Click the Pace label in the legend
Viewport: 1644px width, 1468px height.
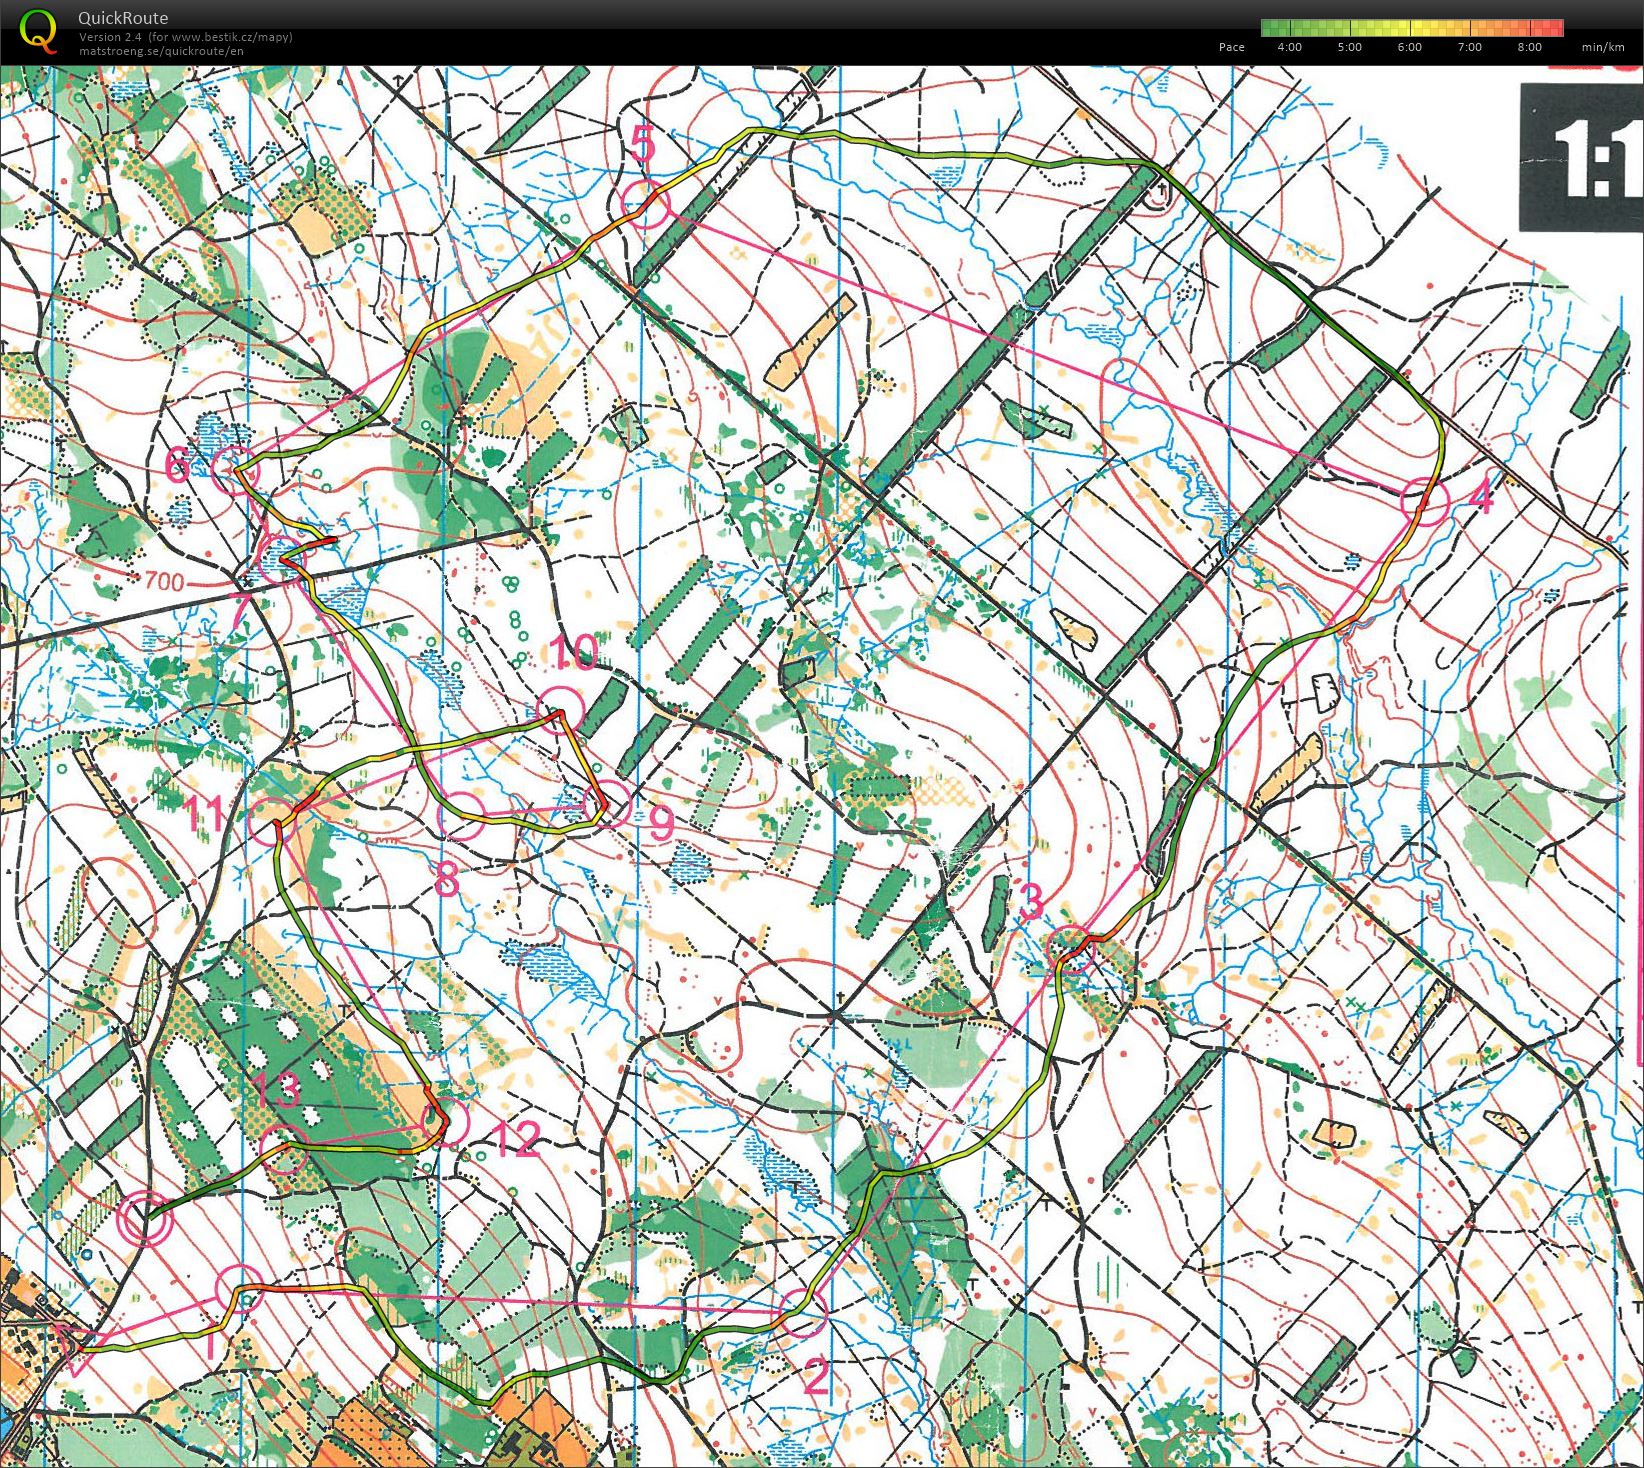1232,47
